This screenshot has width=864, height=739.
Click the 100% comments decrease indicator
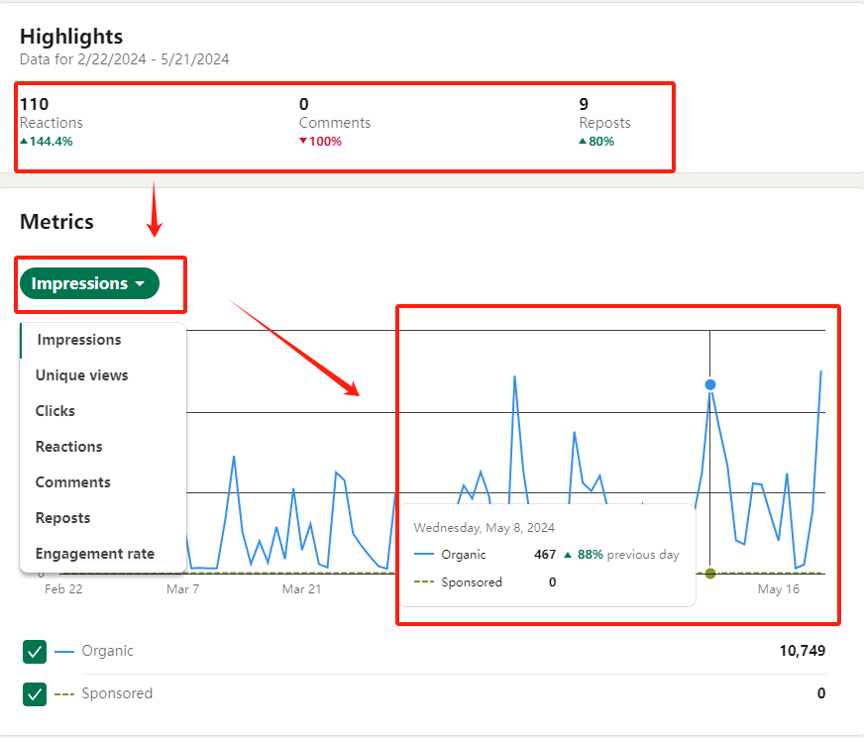coord(320,142)
